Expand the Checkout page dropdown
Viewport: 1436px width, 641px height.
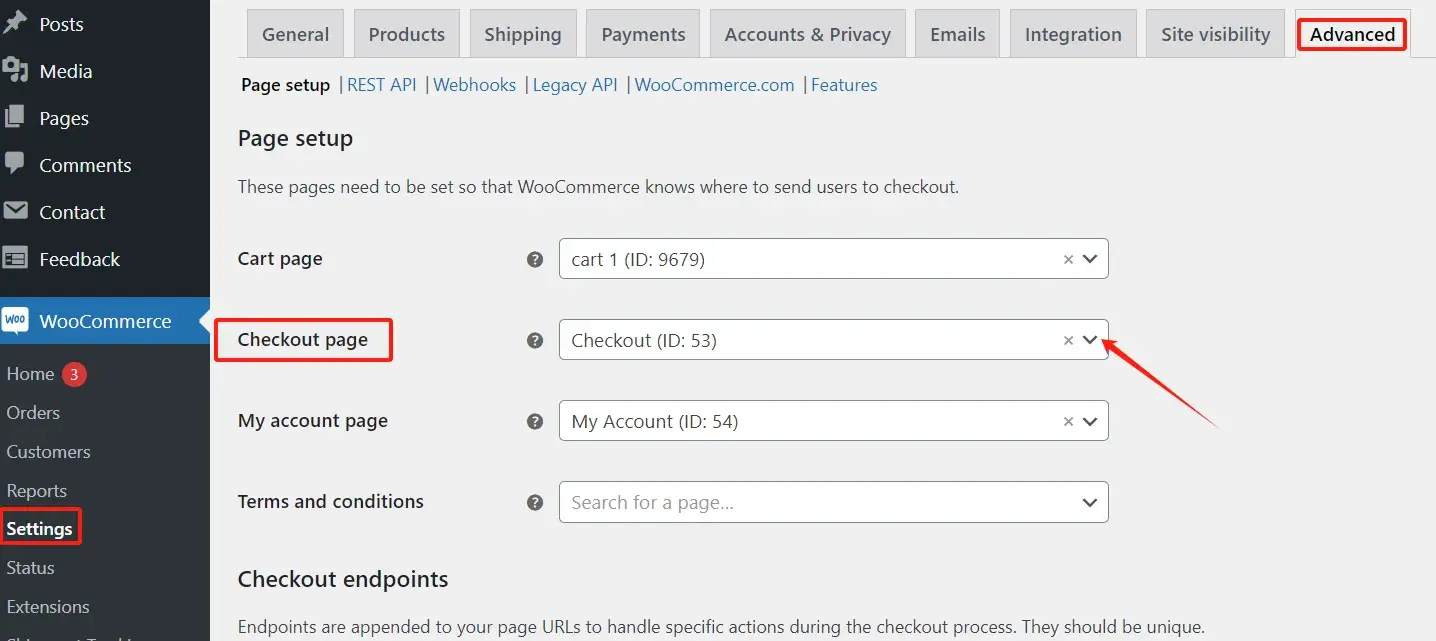(x=1090, y=340)
